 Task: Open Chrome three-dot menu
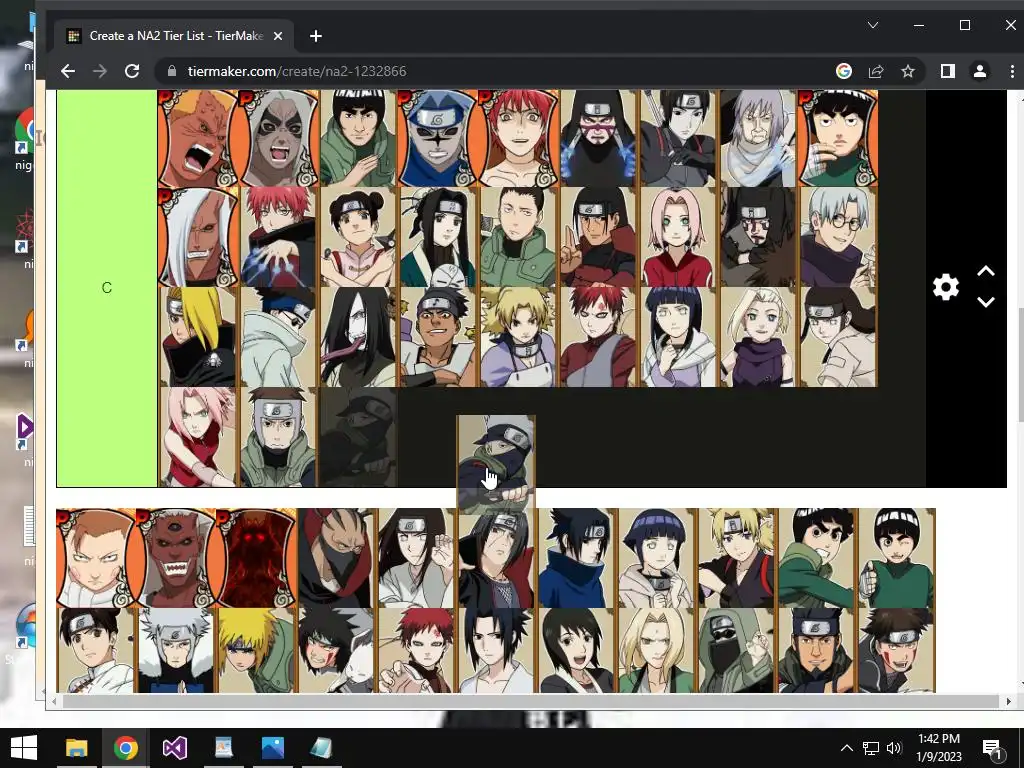[x=1012, y=71]
